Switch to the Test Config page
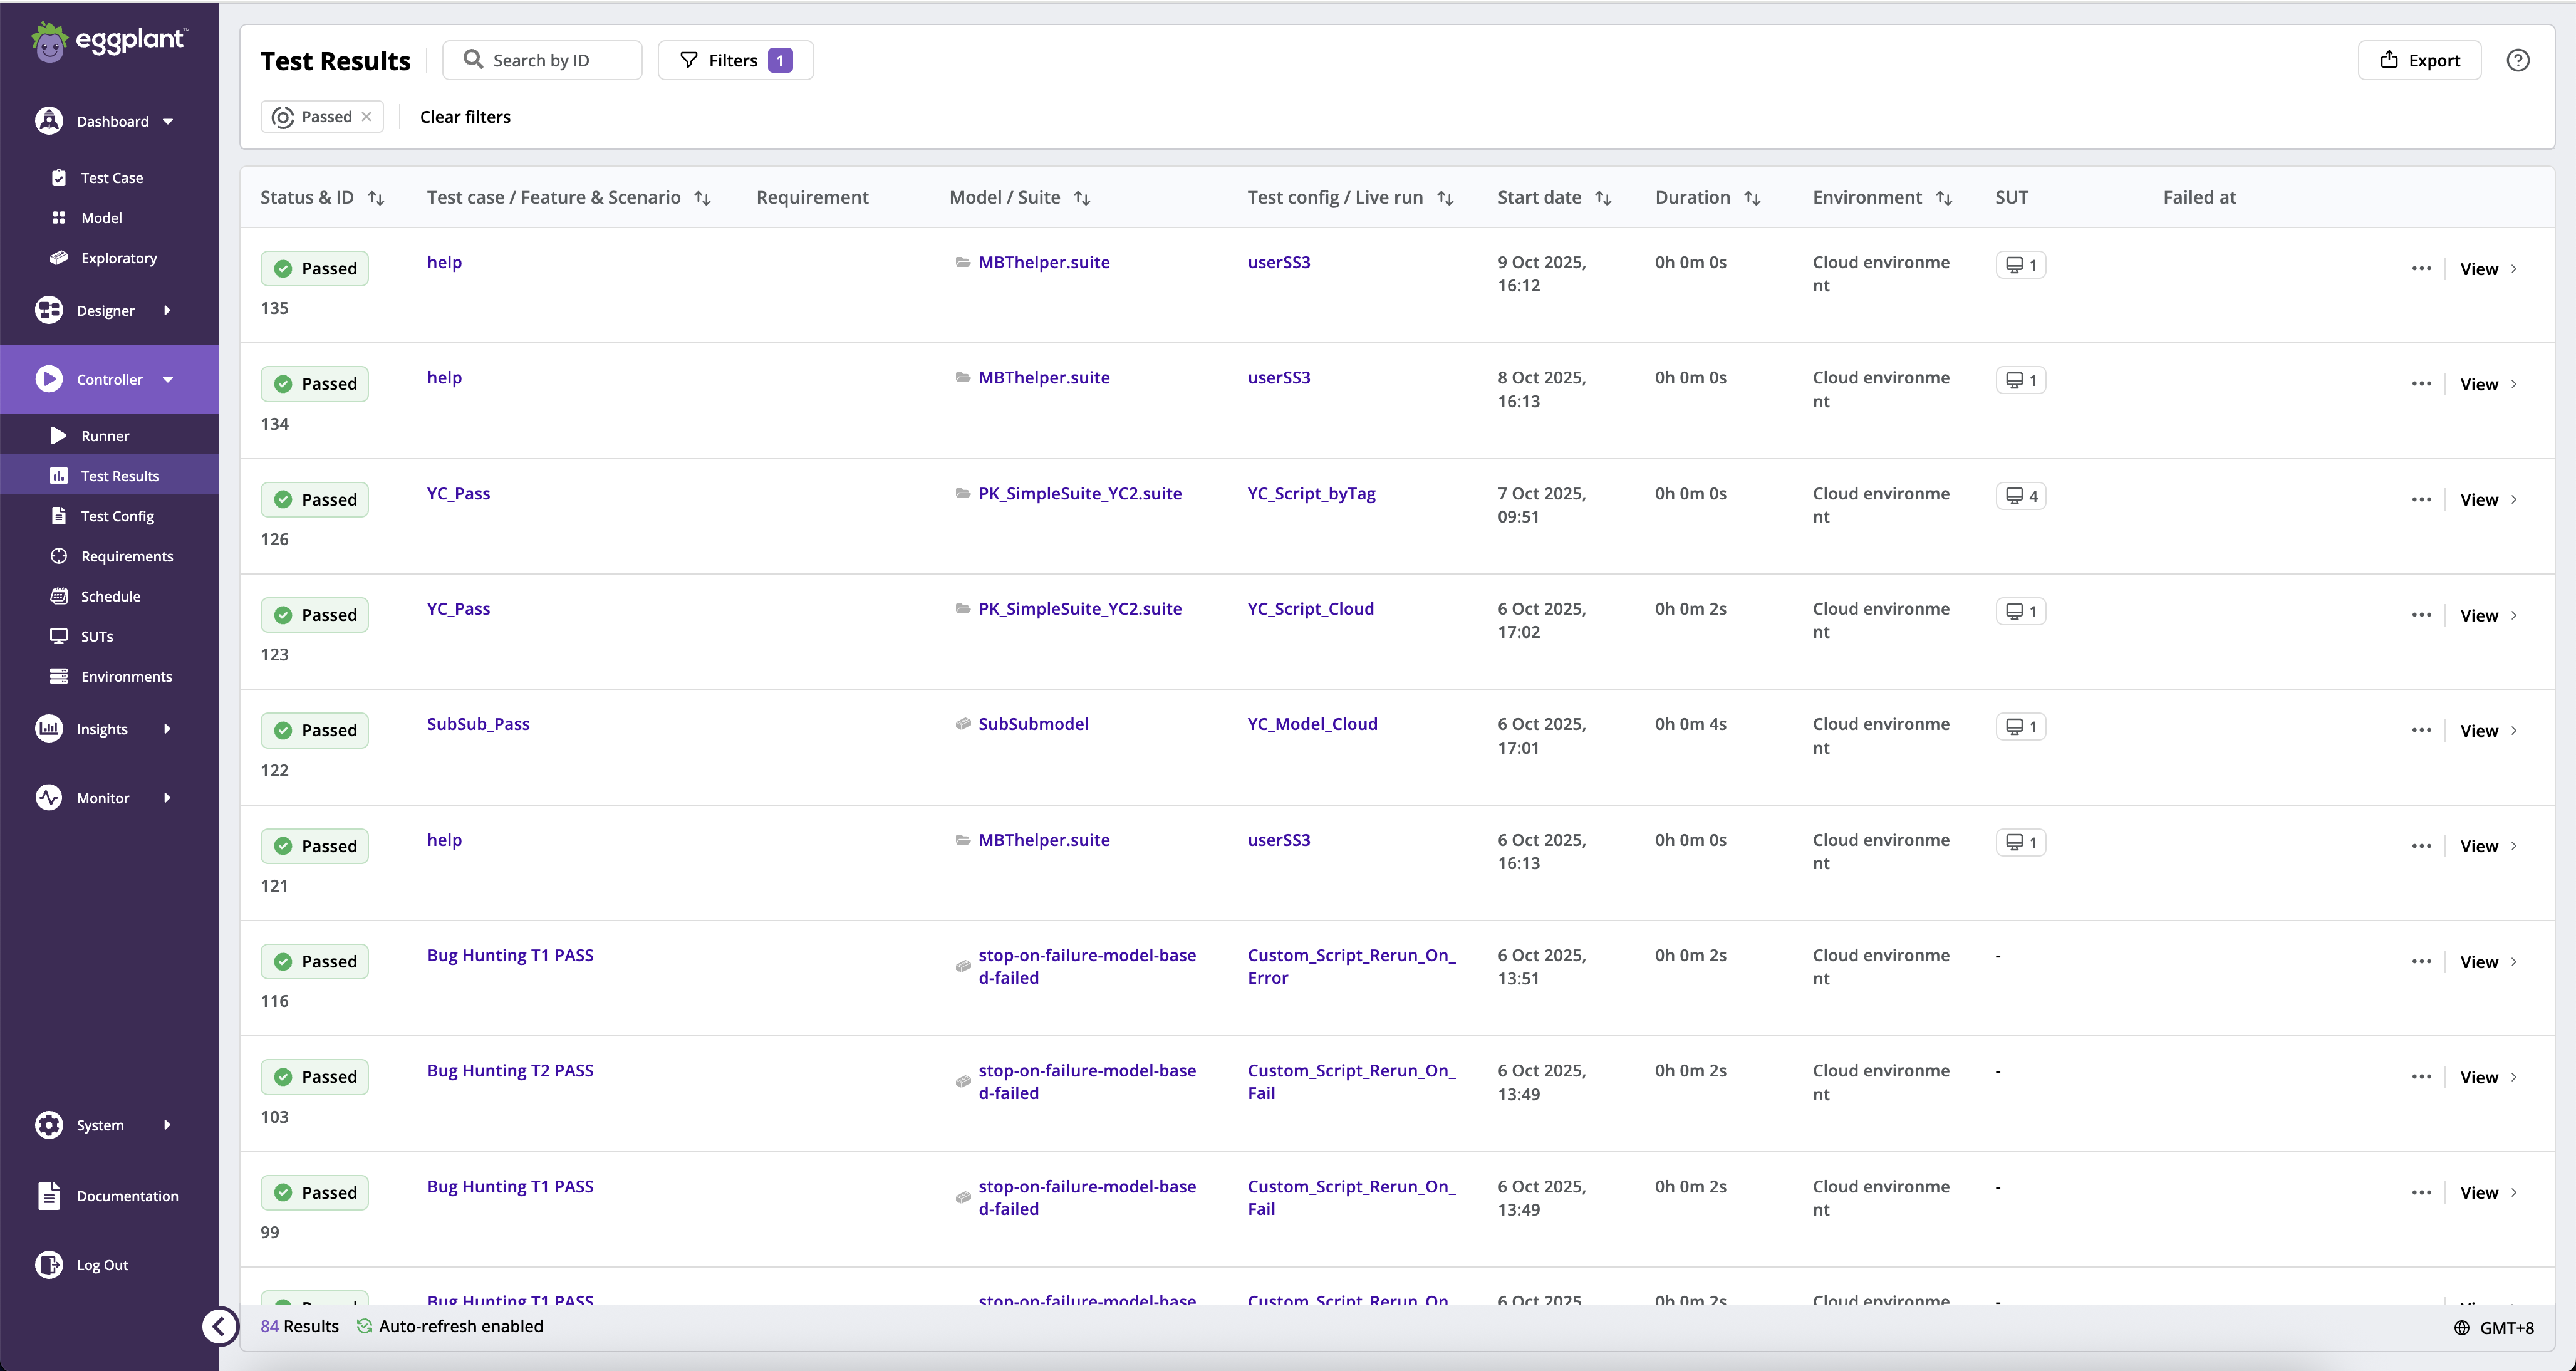Screen dimensions: 2576x1371 tap(117, 515)
